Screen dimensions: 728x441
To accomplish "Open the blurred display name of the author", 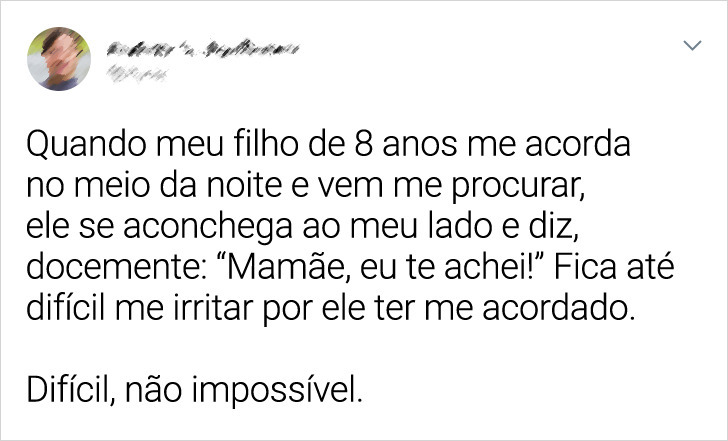I will 203,49.
